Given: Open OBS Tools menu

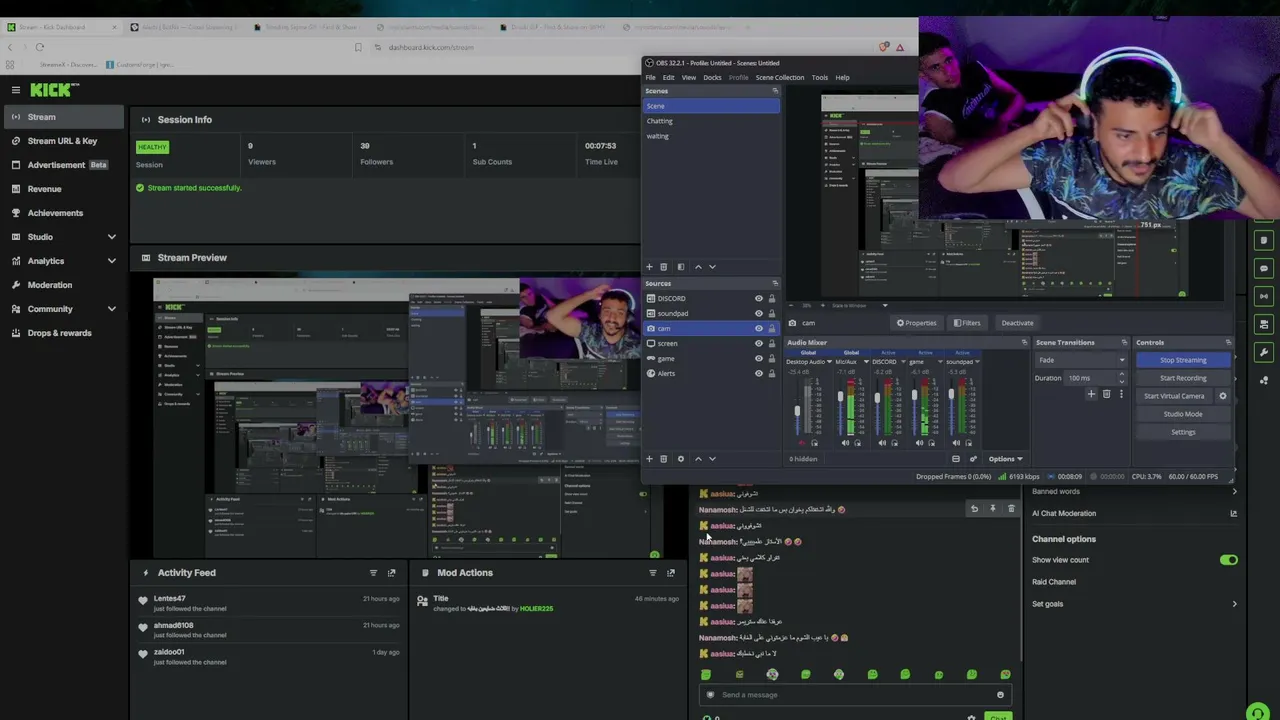Looking at the screenshot, I should (820, 78).
